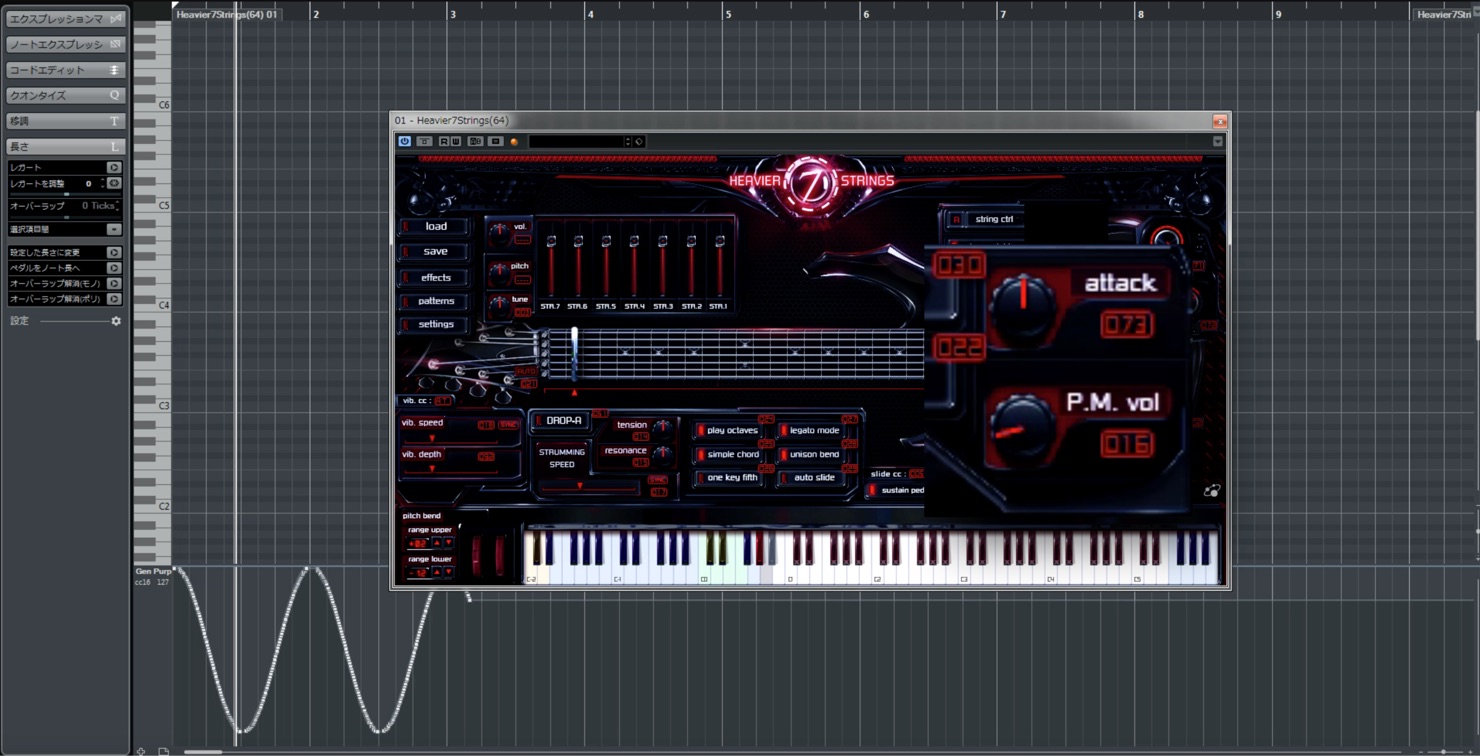Toggle vib. speed SYNC button
Screen dimensions: 1480x756
pos(509,425)
